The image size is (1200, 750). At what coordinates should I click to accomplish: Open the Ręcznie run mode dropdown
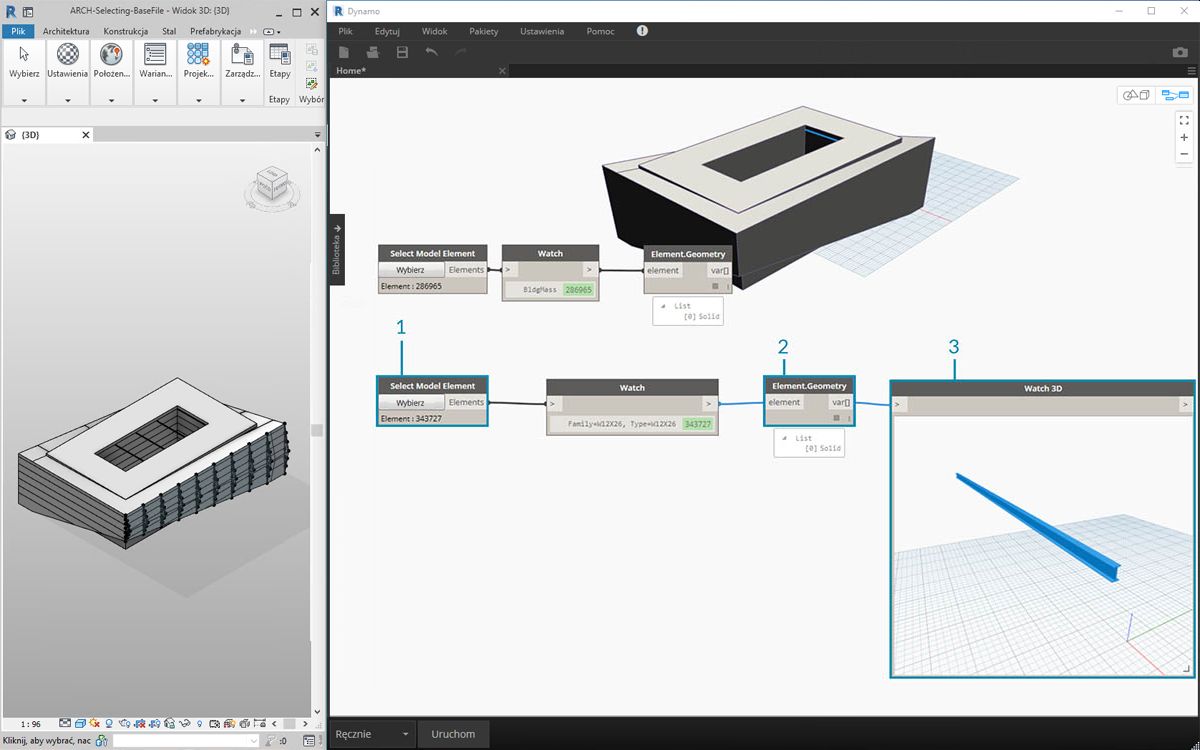coord(372,734)
